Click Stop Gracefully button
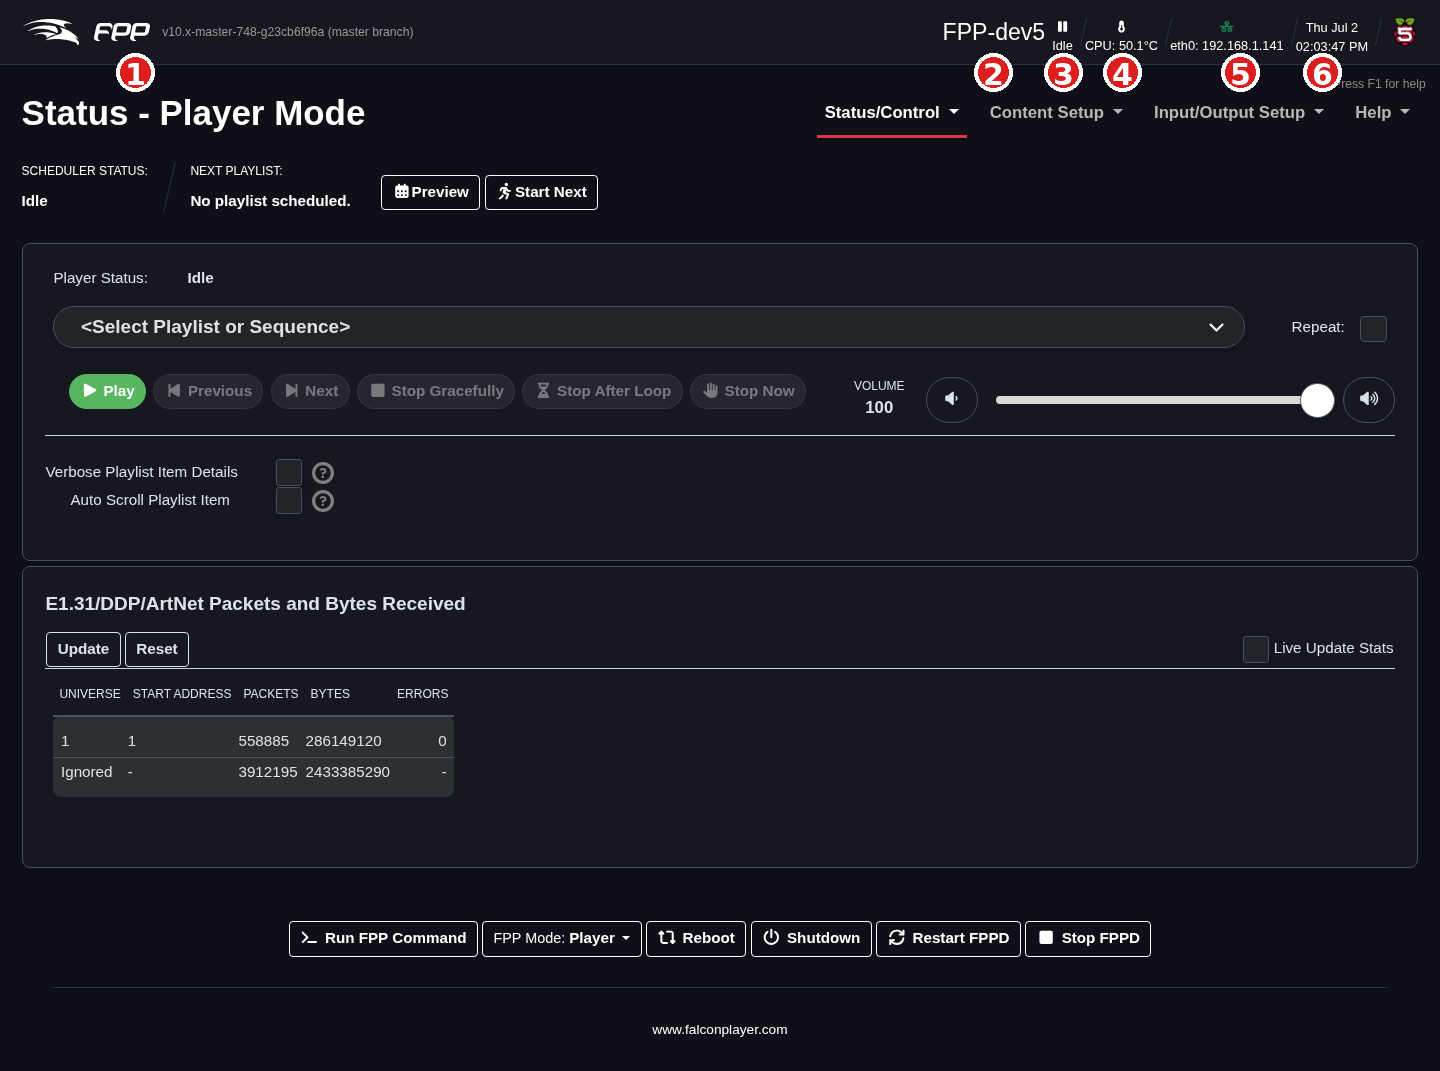Image resolution: width=1440 pixels, height=1071 pixels. (x=436, y=391)
